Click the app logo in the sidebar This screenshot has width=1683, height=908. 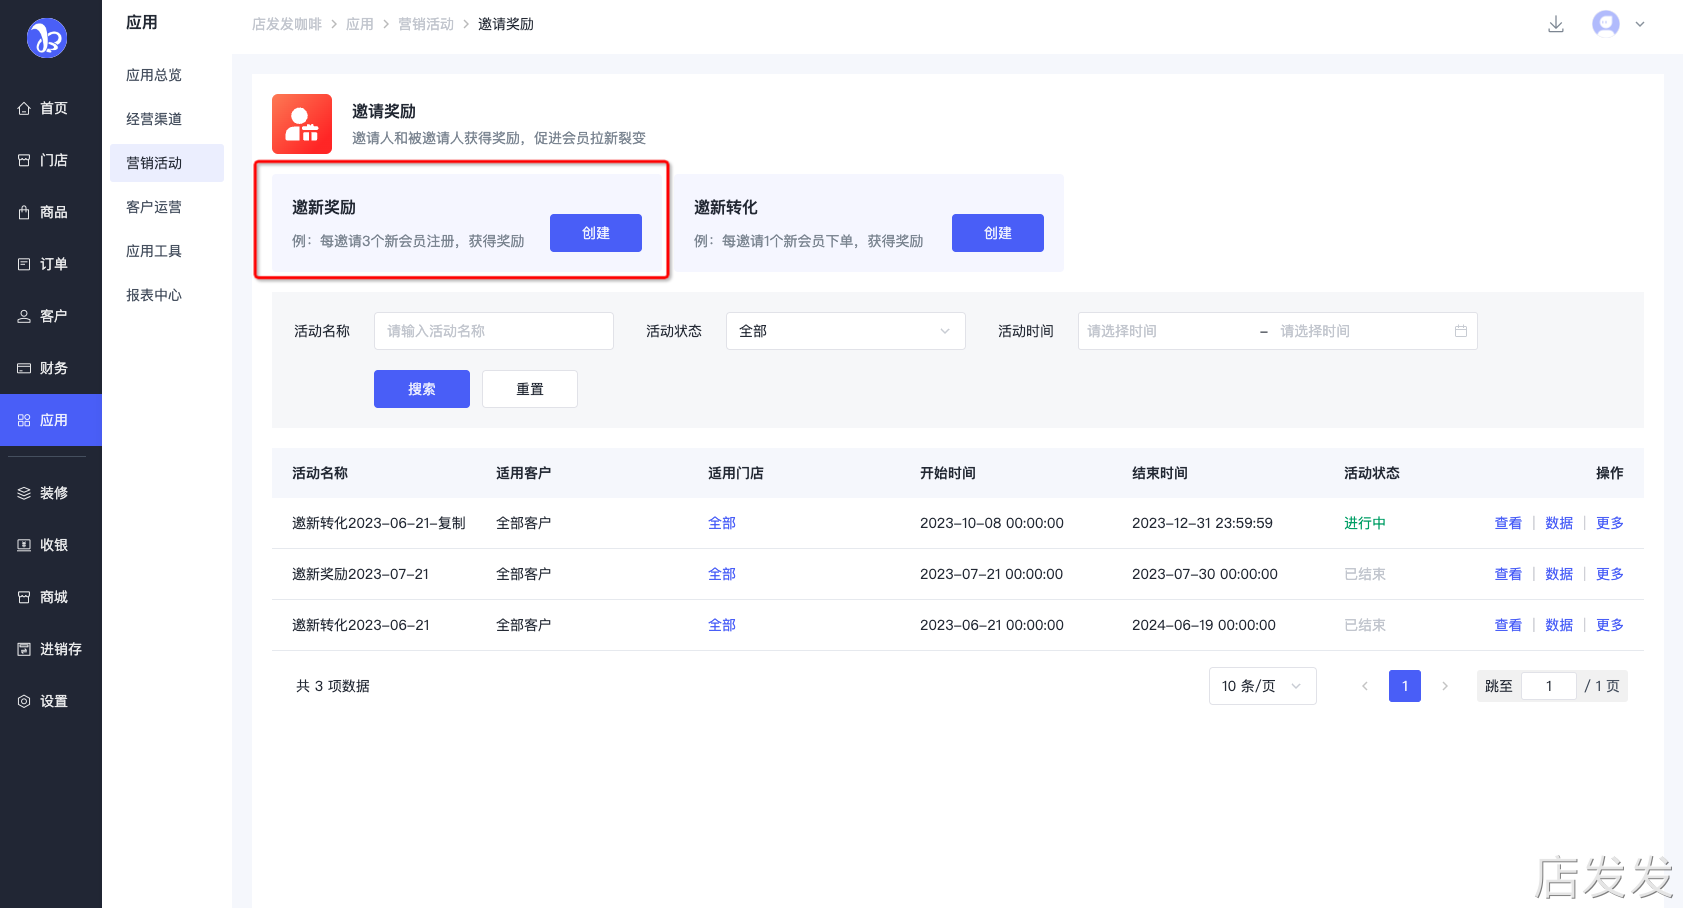[46, 38]
